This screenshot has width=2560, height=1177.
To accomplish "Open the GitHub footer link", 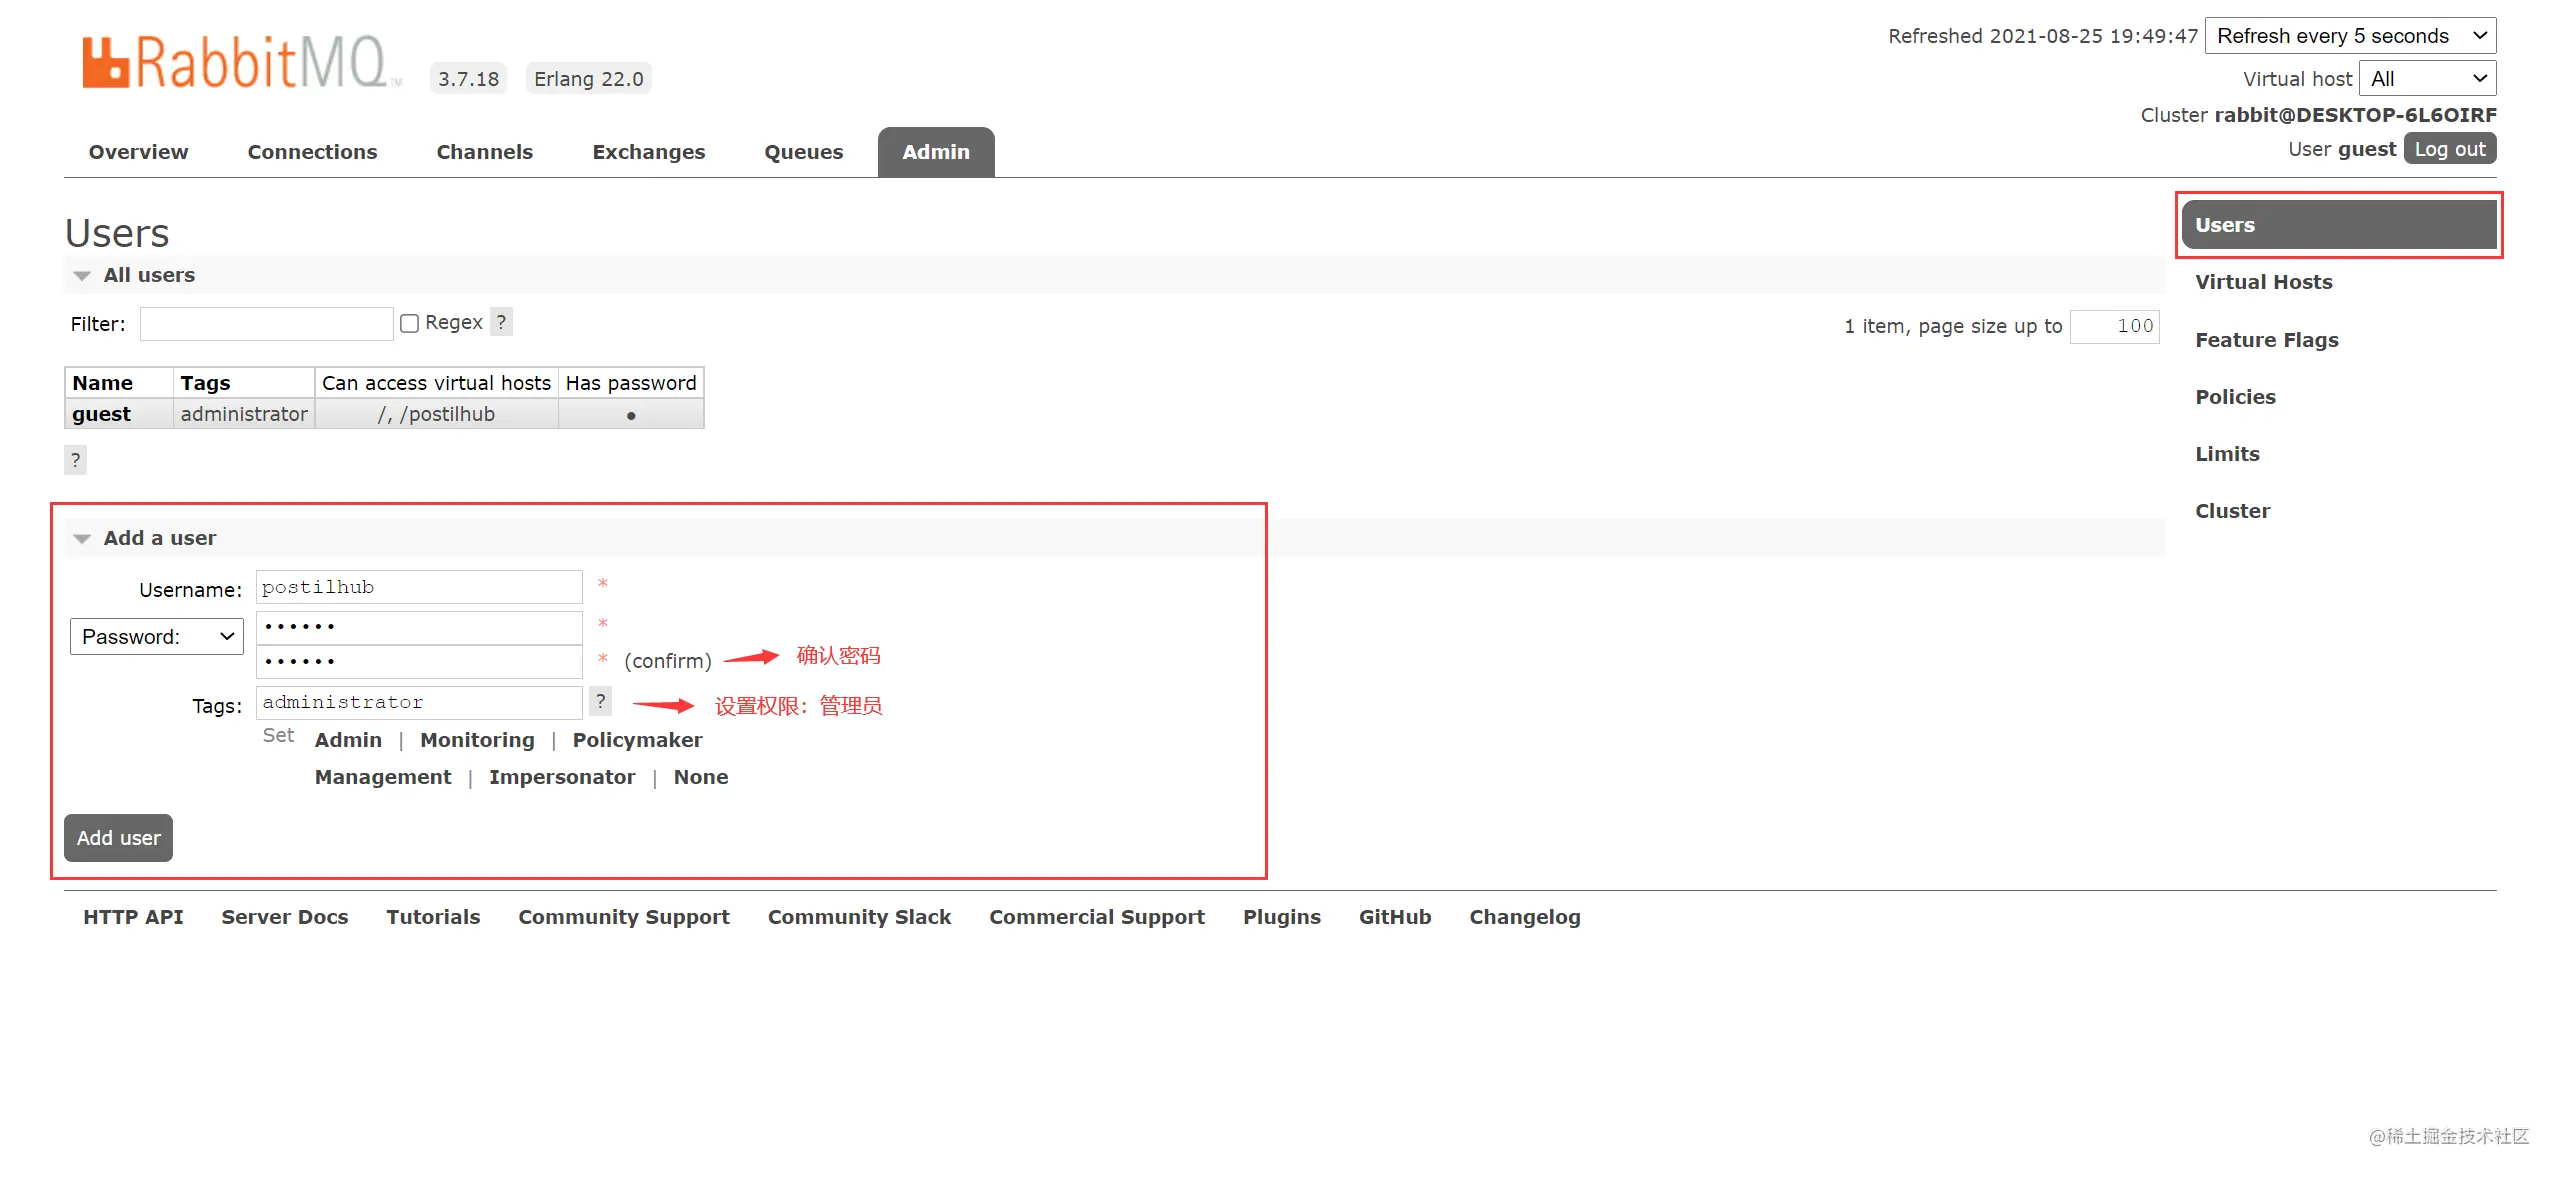I will tap(1394, 917).
